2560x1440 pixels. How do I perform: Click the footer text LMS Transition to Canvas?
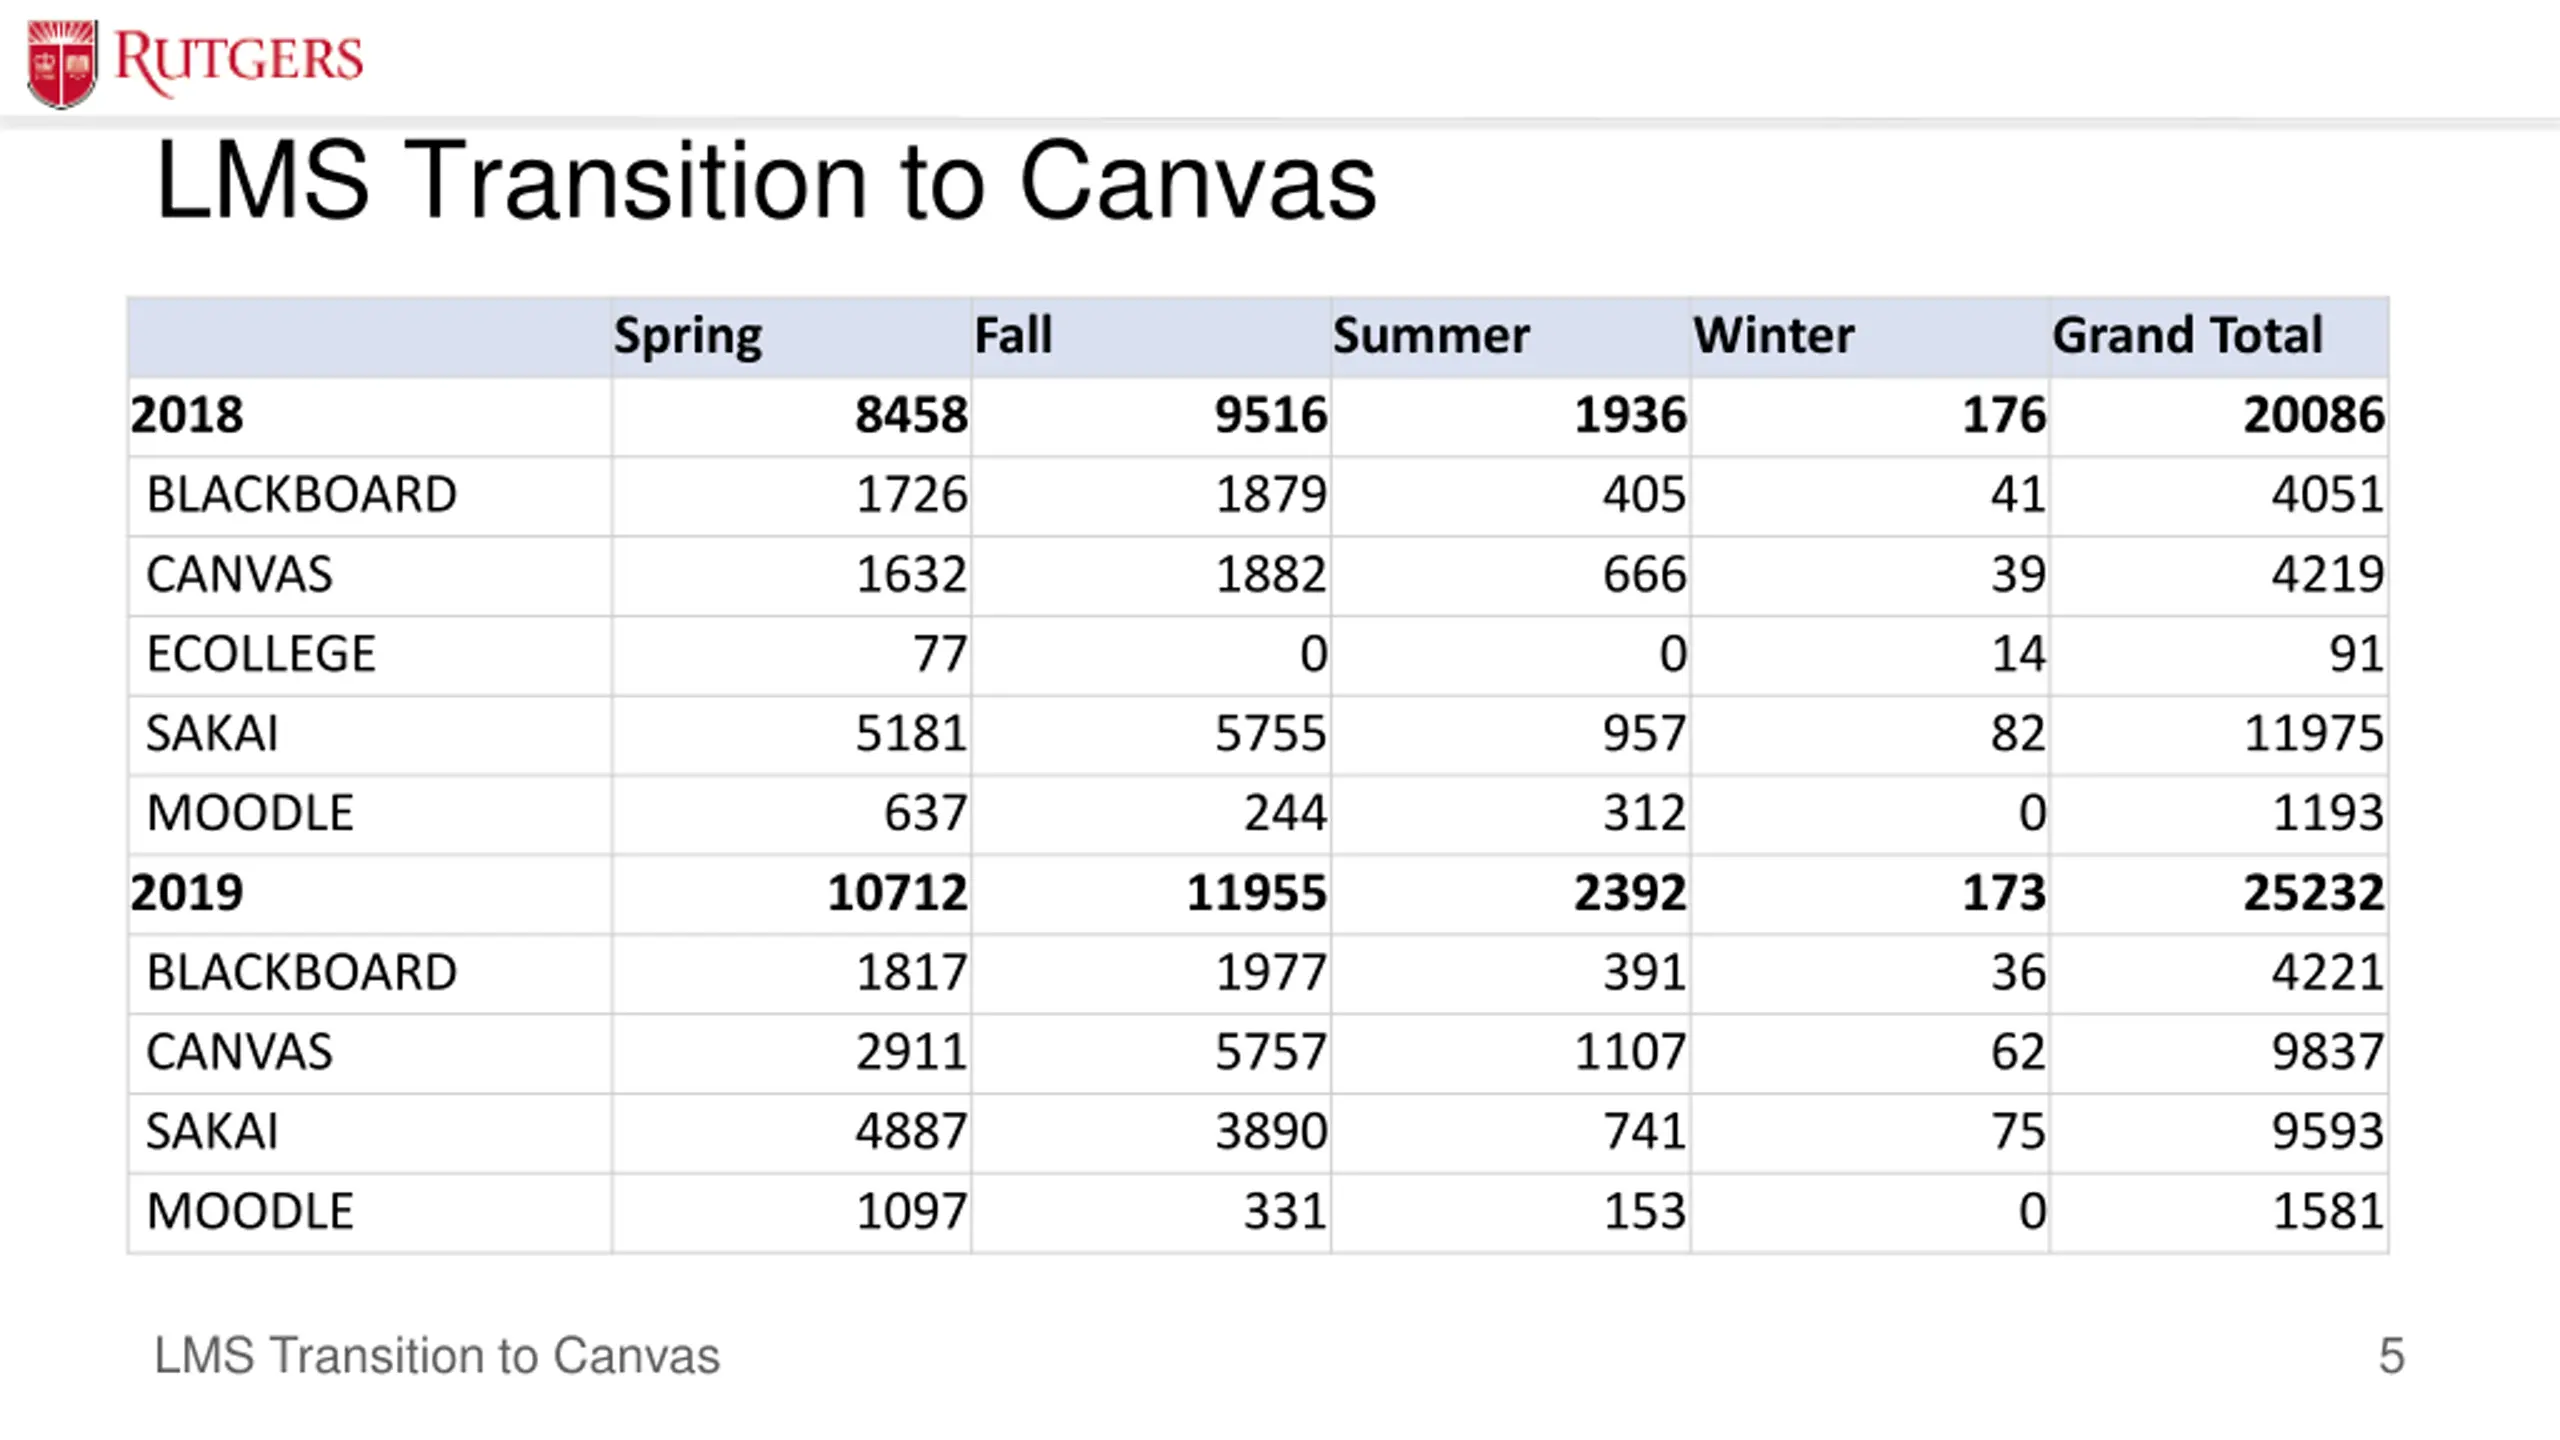pyautogui.click(x=437, y=1357)
